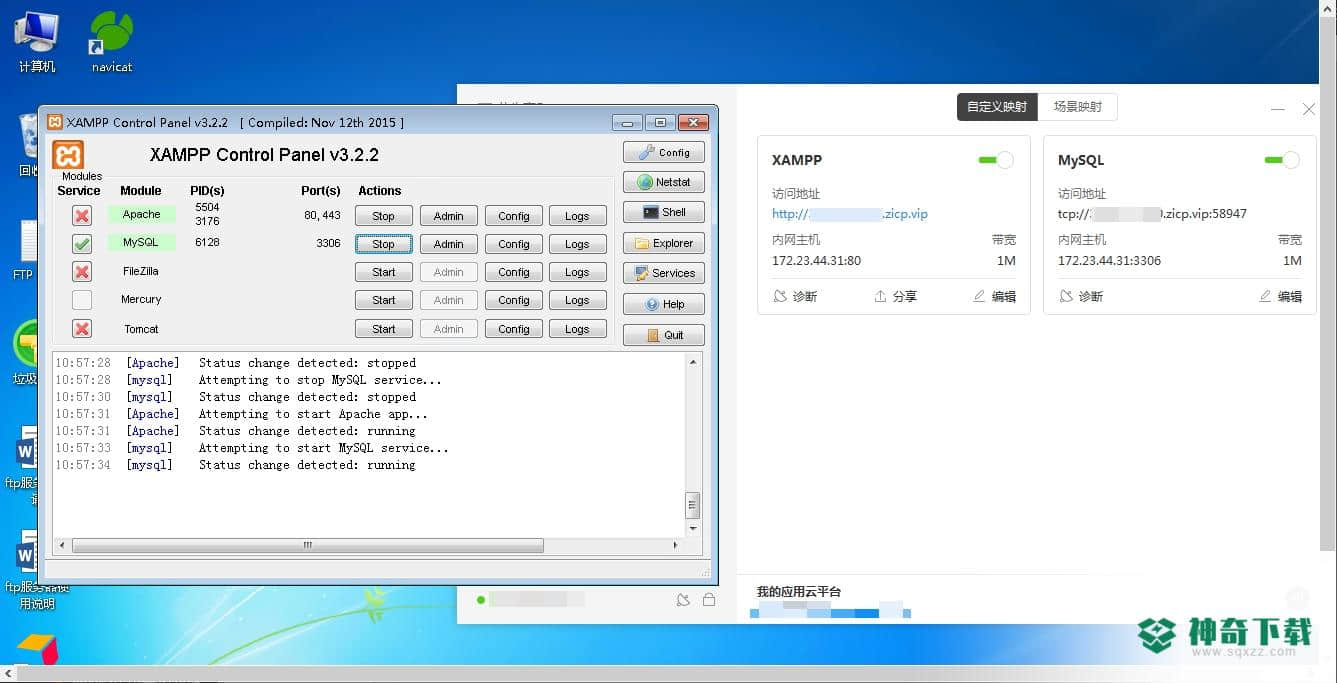
Task: View Apache Logs
Action: (577, 216)
